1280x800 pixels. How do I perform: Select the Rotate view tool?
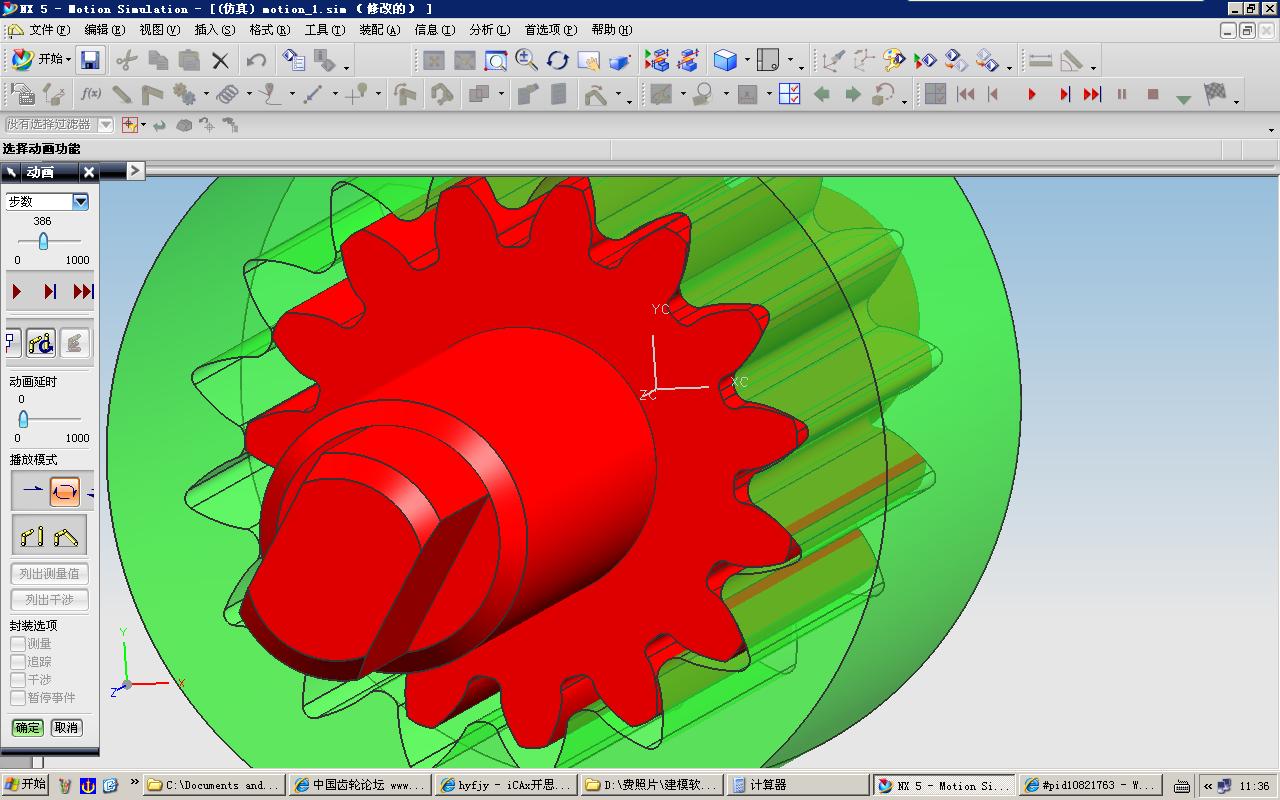tap(557, 60)
